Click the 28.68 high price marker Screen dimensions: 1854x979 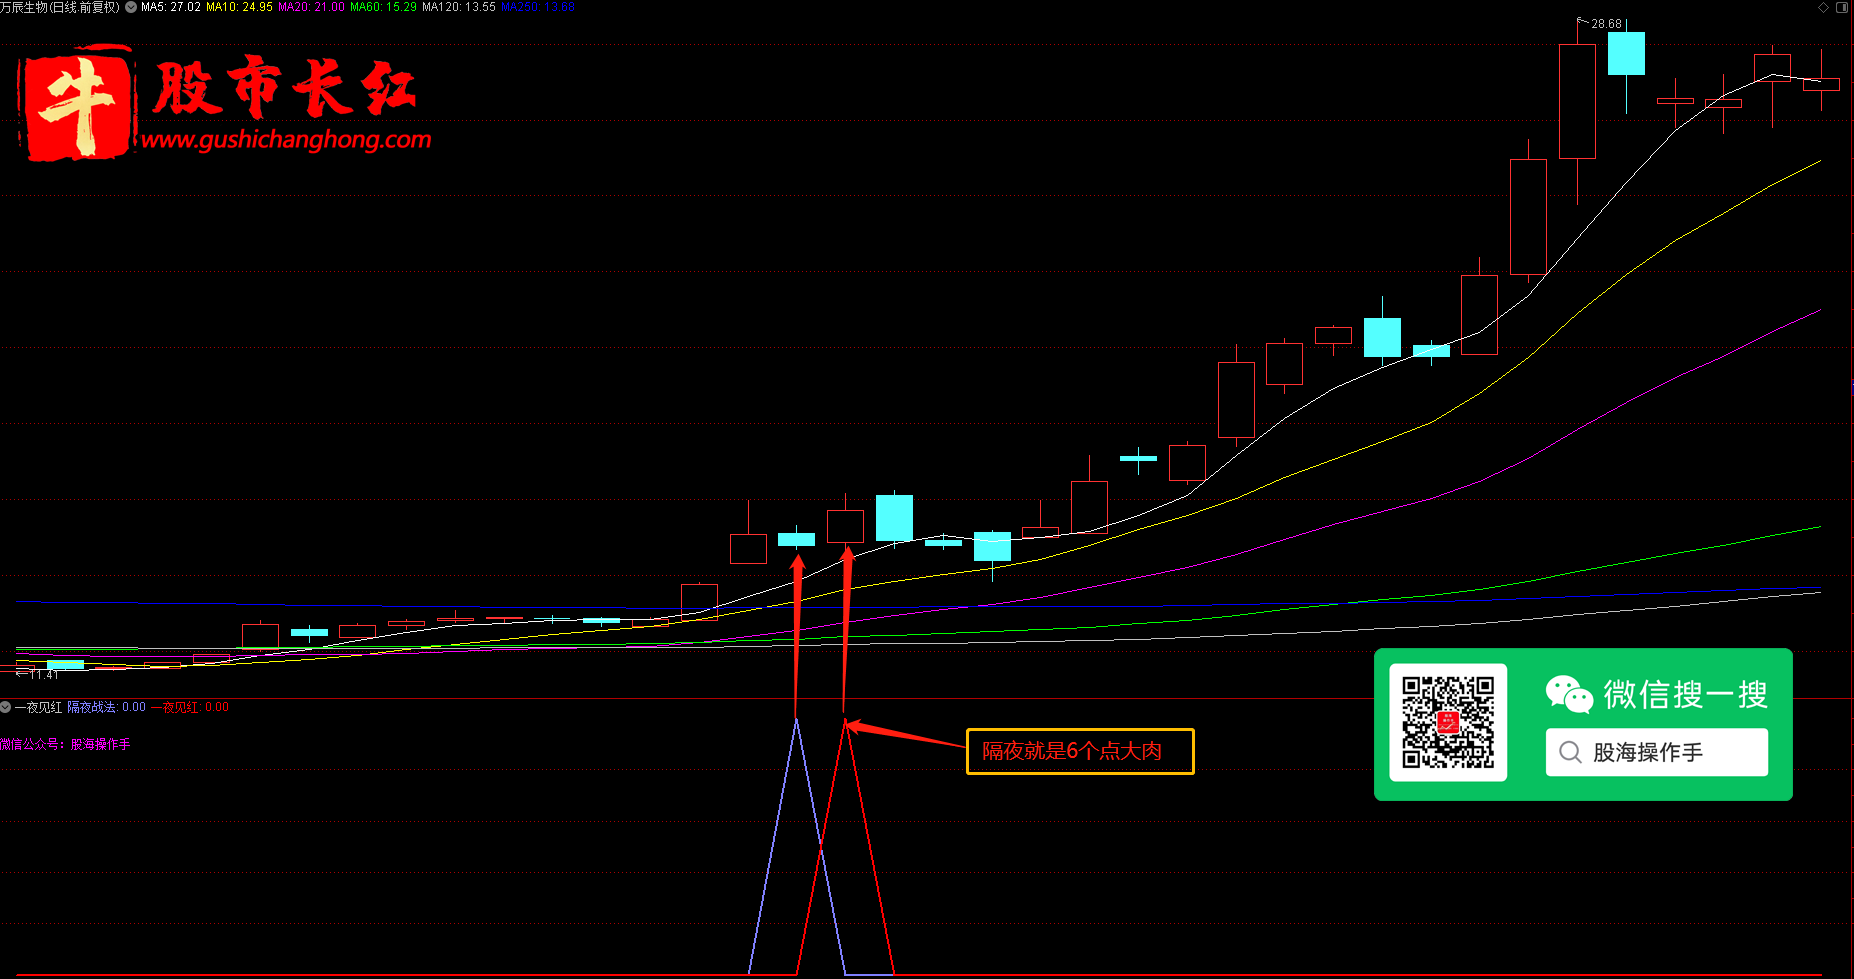[1606, 23]
